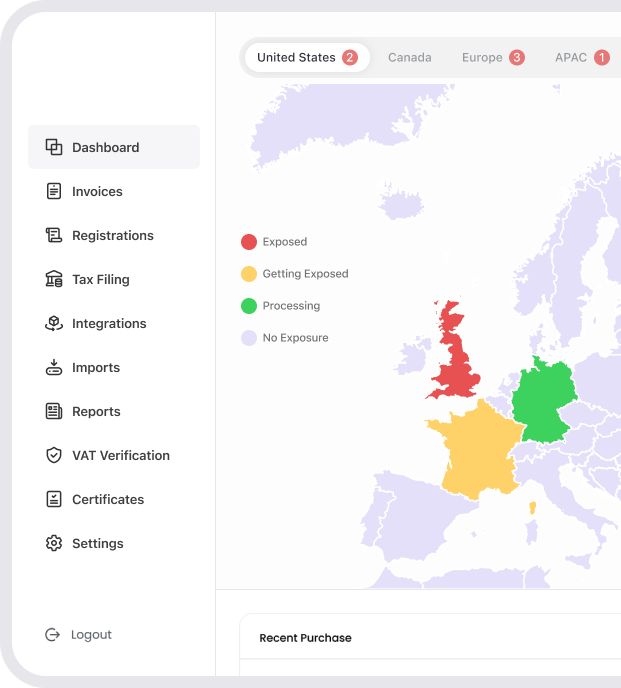The image size is (621, 688).
Task: Click the VAT Verification shield icon
Action: [54, 455]
